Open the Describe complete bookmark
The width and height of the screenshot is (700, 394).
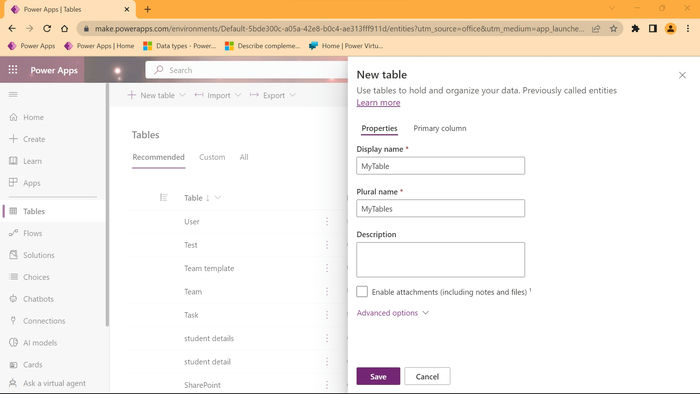pos(262,46)
